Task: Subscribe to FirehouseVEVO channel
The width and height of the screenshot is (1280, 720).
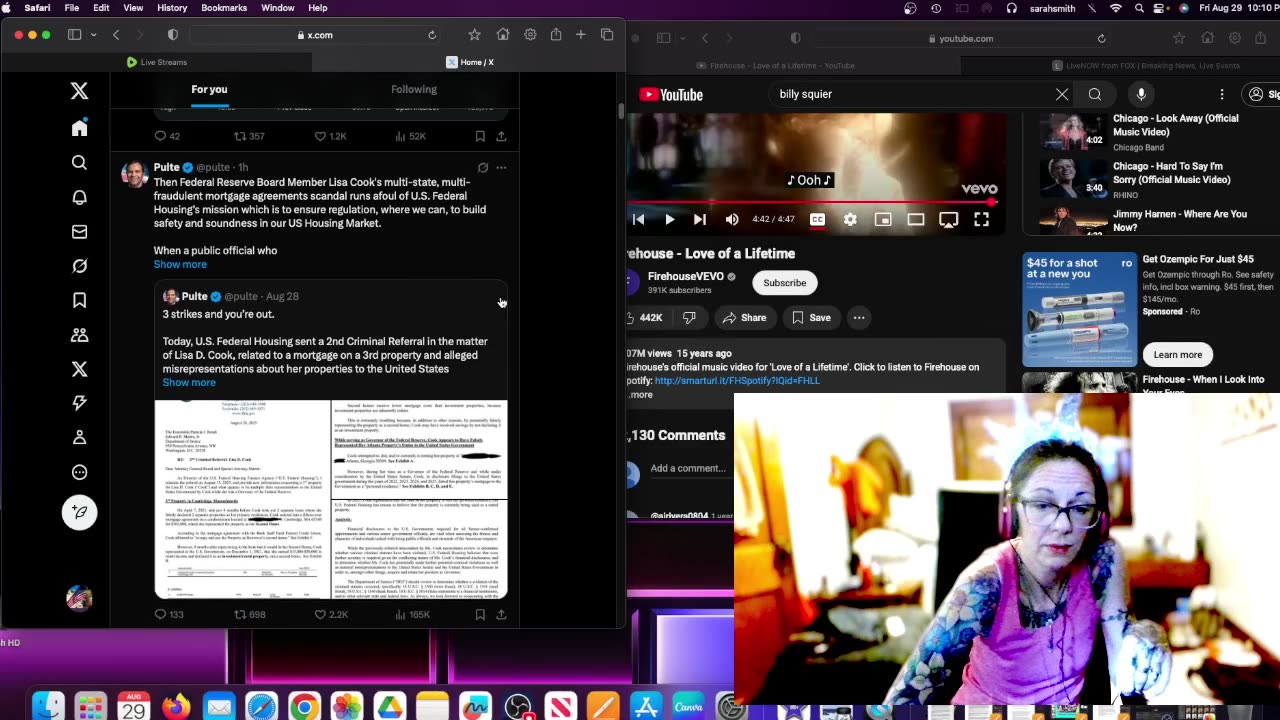Action: [x=785, y=283]
